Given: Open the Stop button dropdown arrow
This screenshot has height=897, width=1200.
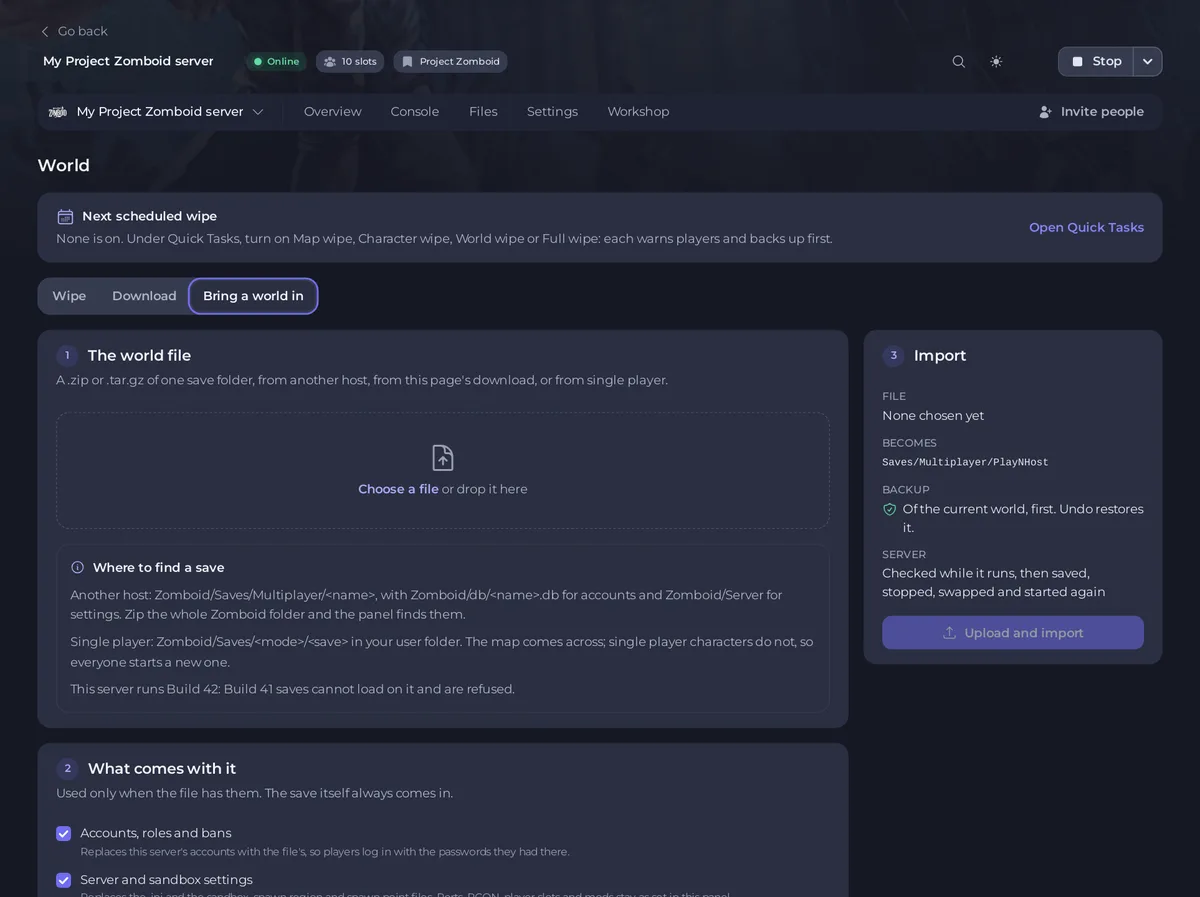Looking at the screenshot, I should pyautogui.click(x=1148, y=61).
